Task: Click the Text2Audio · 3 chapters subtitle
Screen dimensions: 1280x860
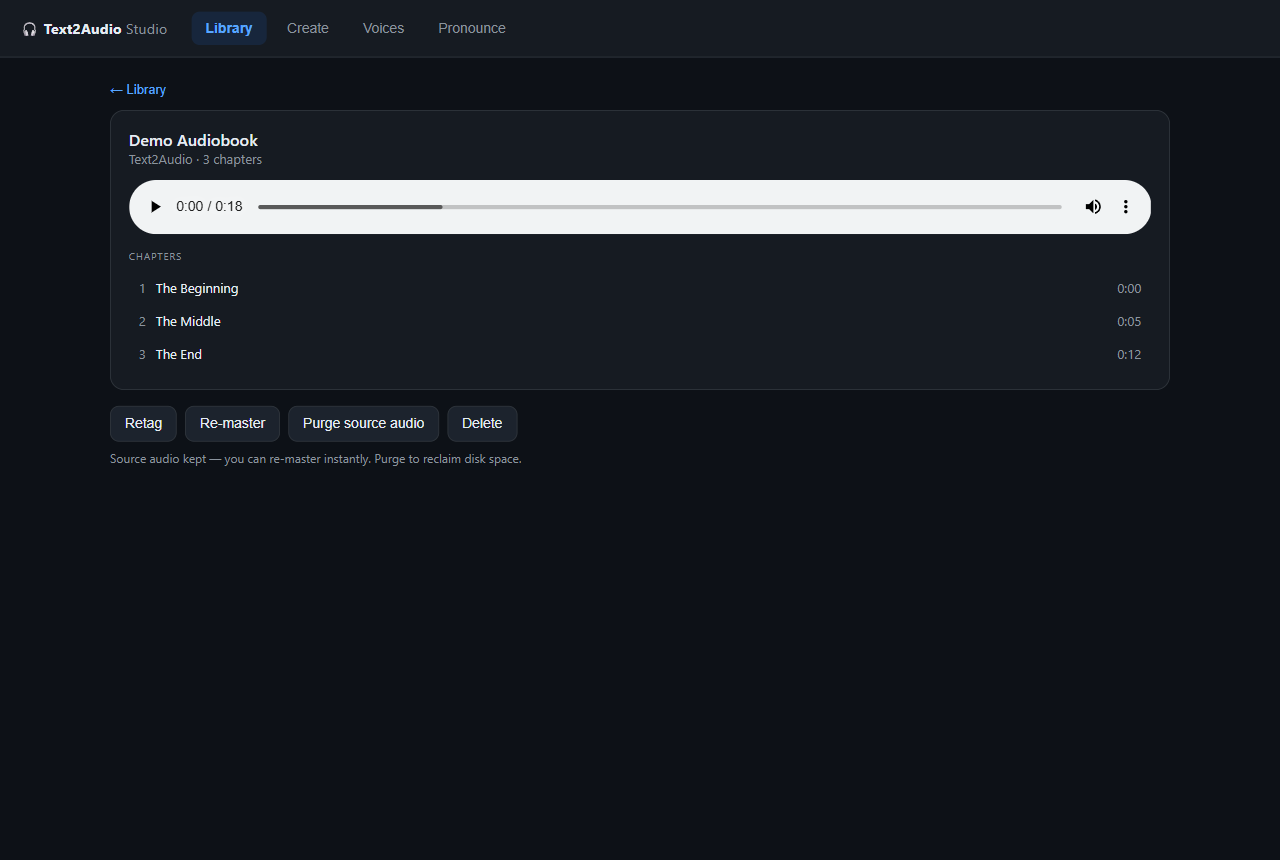Action: coord(195,160)
